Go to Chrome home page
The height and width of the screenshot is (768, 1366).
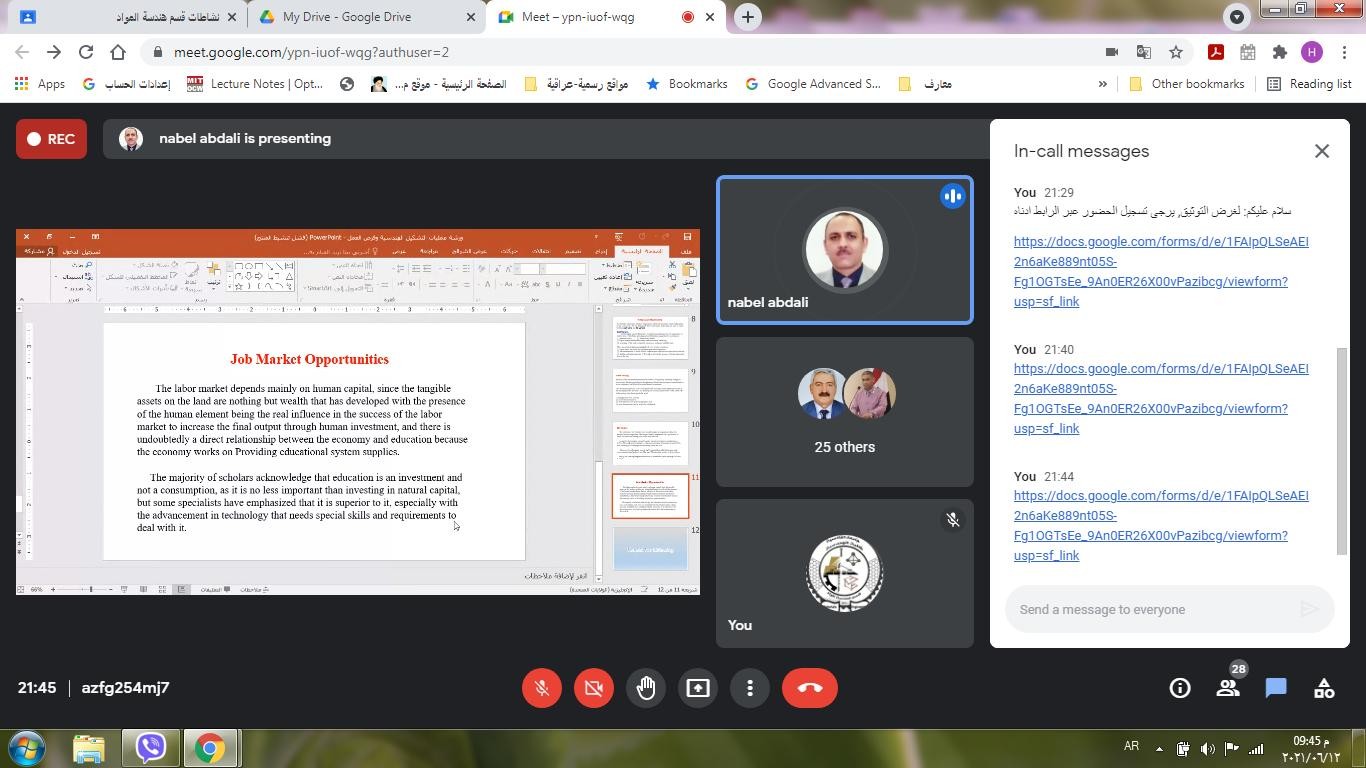(118, 52)
